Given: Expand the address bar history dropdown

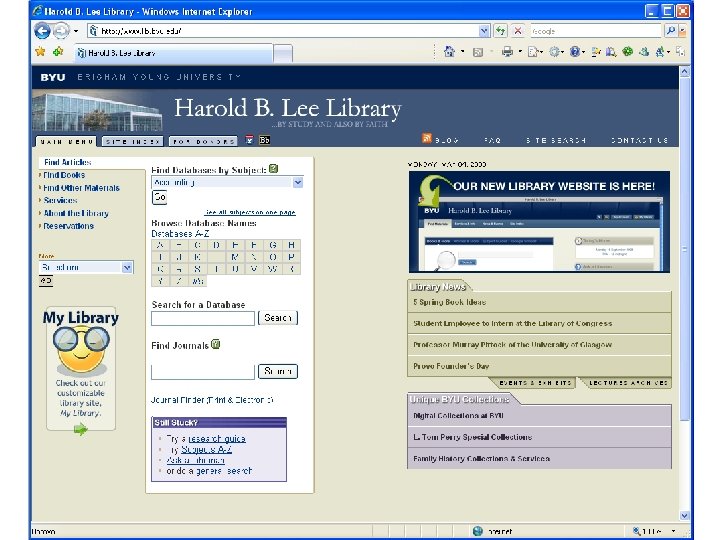Looking at the screenshot, I should [x=484, y=31].
